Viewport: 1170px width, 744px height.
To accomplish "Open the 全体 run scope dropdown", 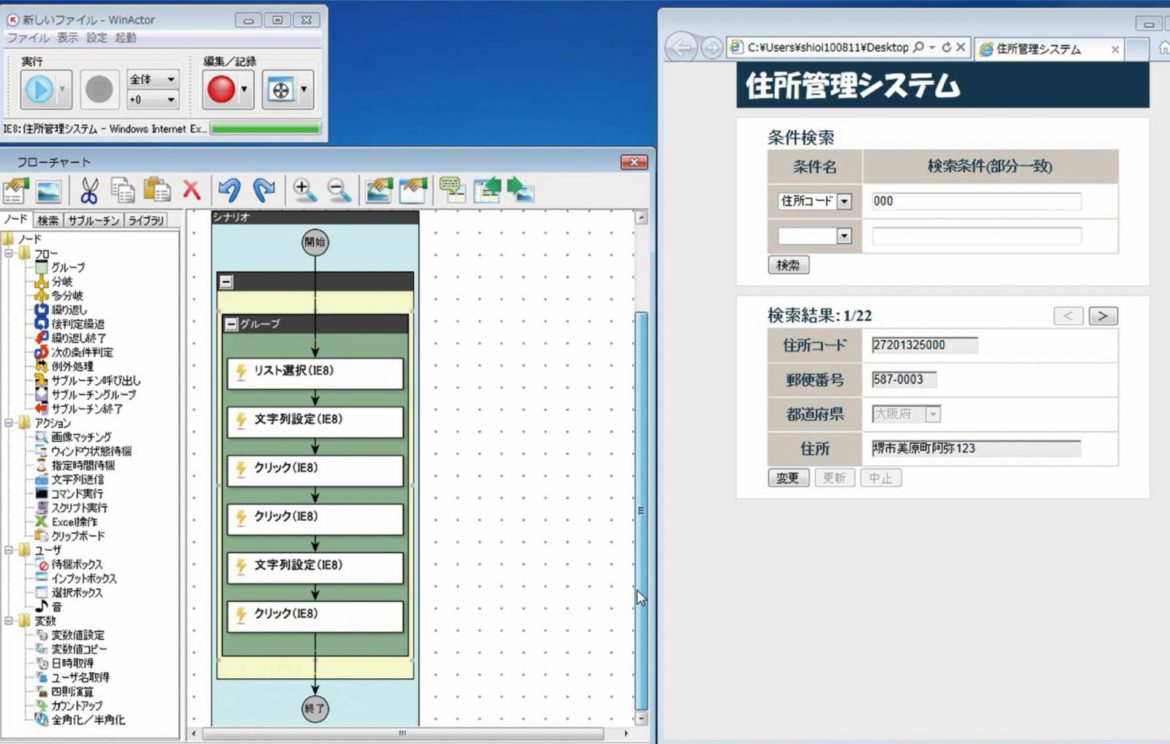I will click(170, 79).
